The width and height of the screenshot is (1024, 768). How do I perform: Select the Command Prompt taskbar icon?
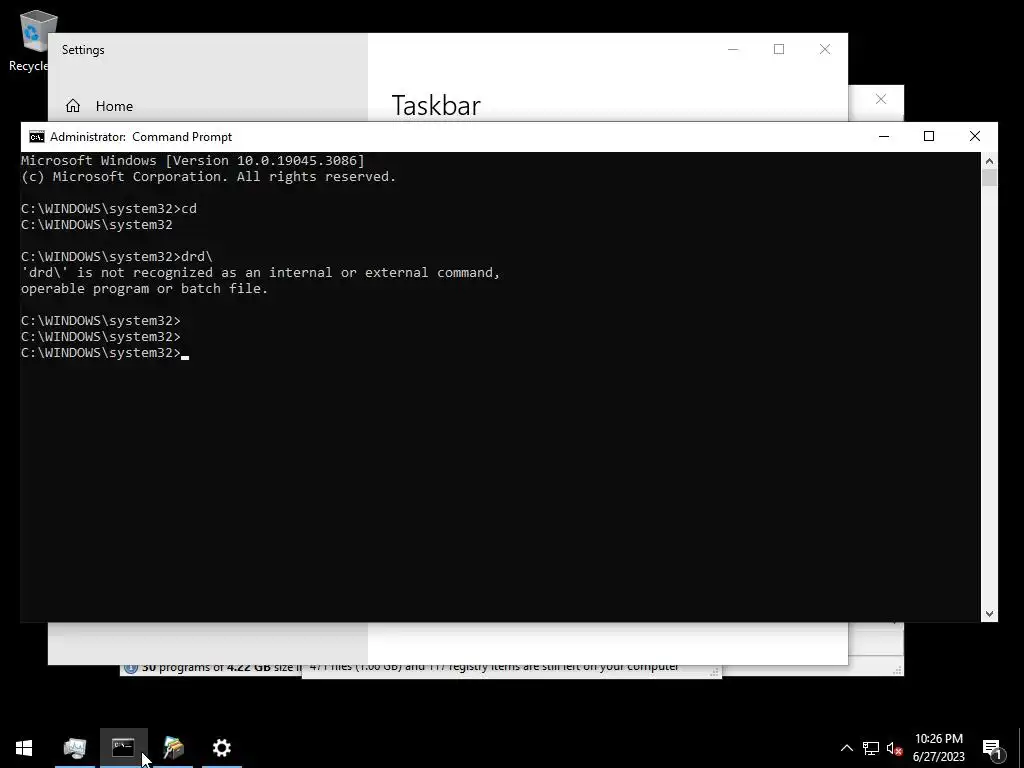pyautogui.click(x=123, y=748)
